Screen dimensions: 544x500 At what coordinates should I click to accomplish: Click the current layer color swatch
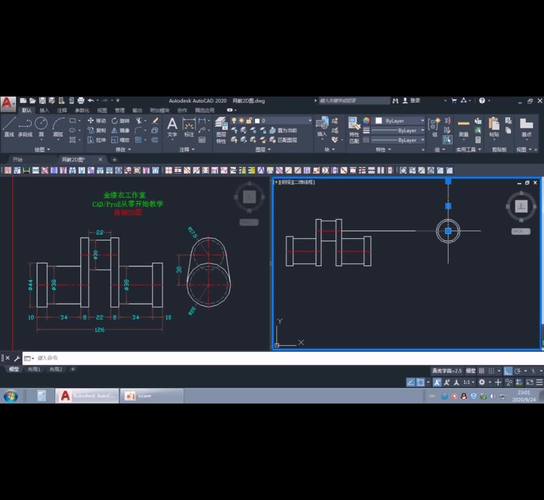pyautogui.click(x=257, y=121)
